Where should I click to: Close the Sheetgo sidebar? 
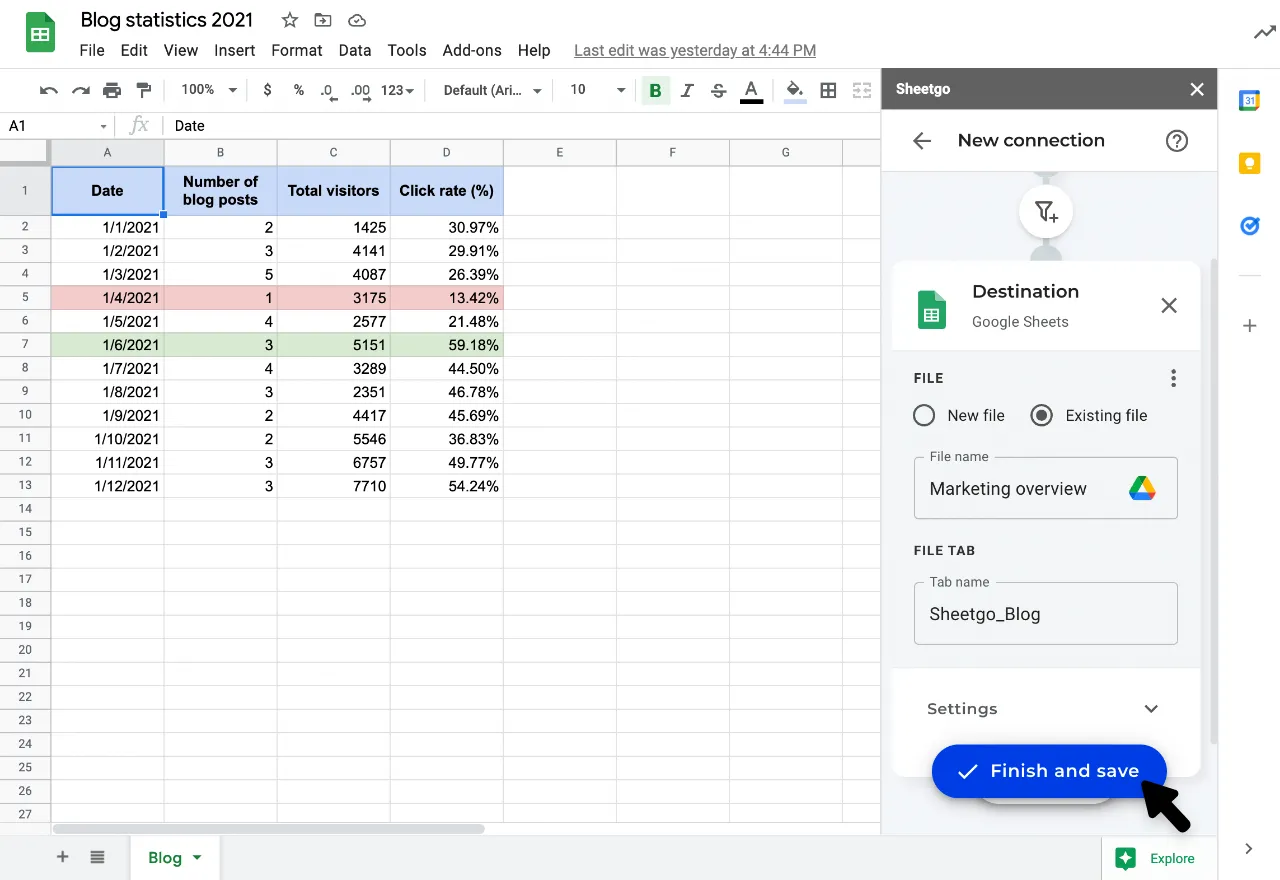tap(1197, 89)
